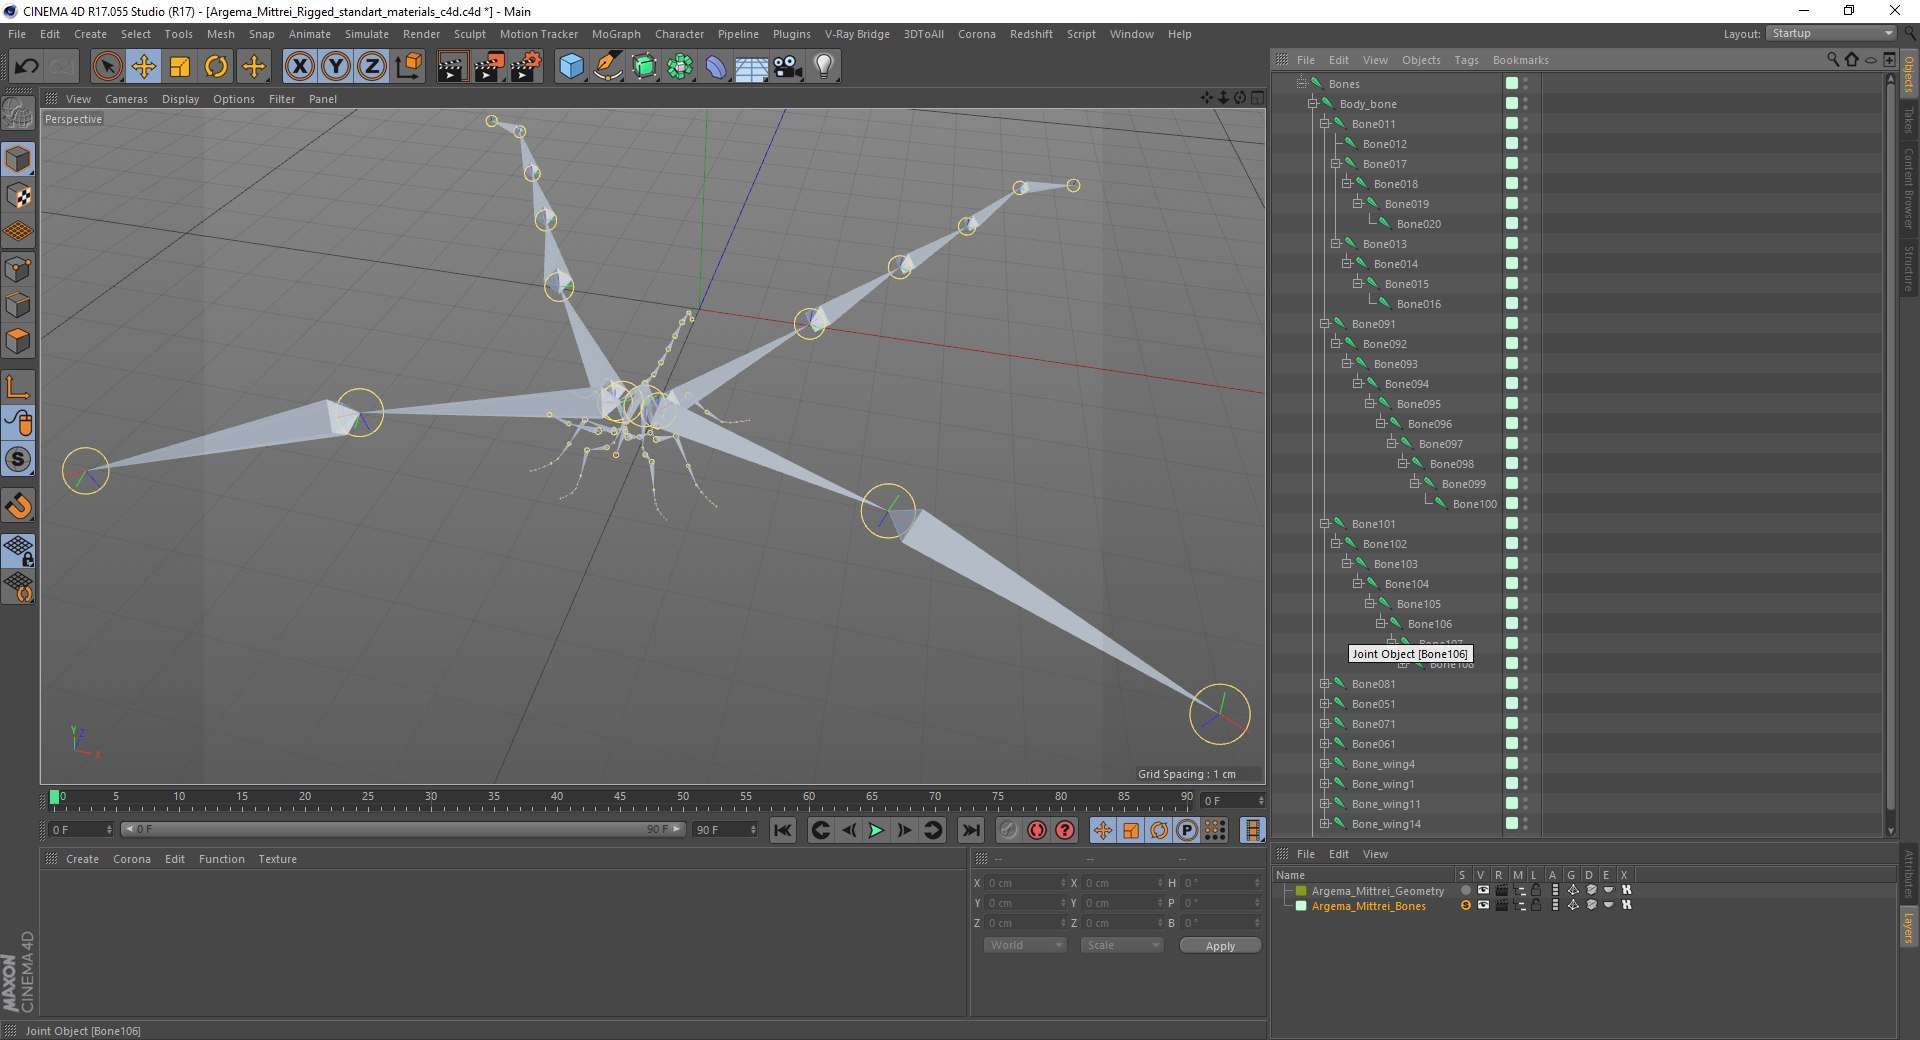Collapse the Bone101 hierarchy

(x=1324, y=524)
